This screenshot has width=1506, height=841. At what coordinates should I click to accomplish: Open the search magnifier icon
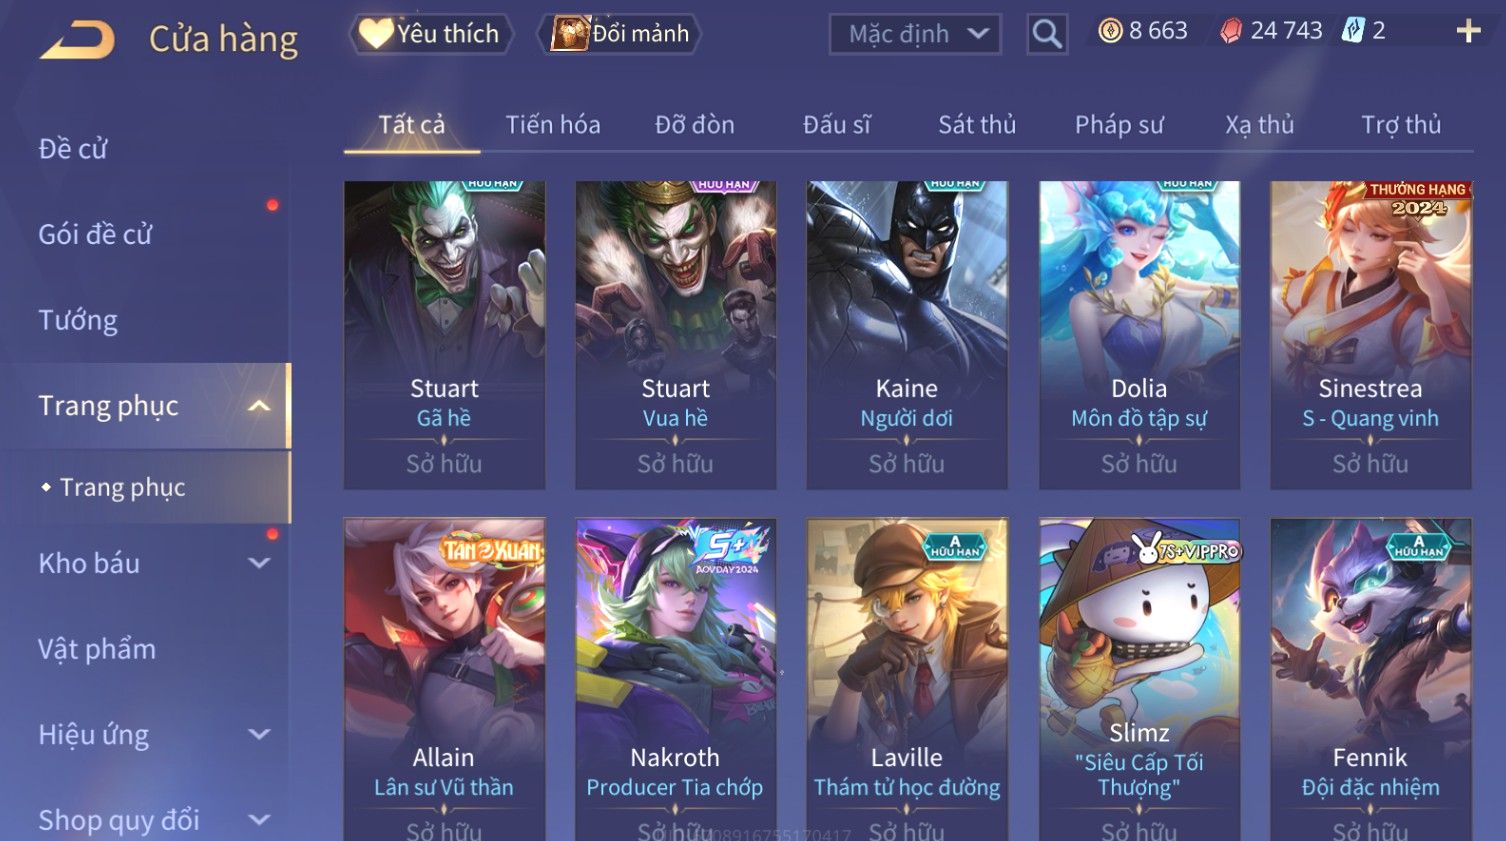point(1047,35)
